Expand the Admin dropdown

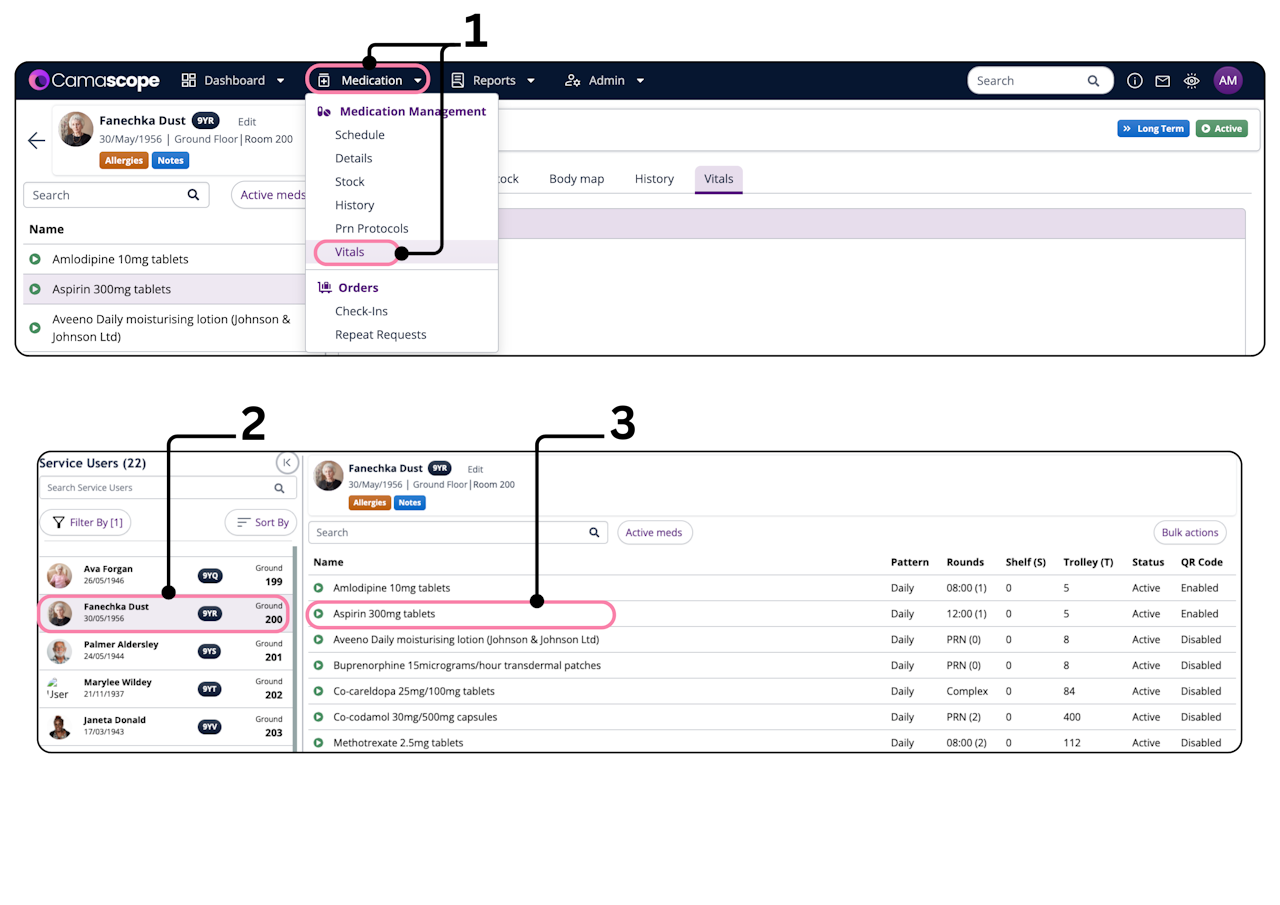pyautogui.click(x=640, y=81)
